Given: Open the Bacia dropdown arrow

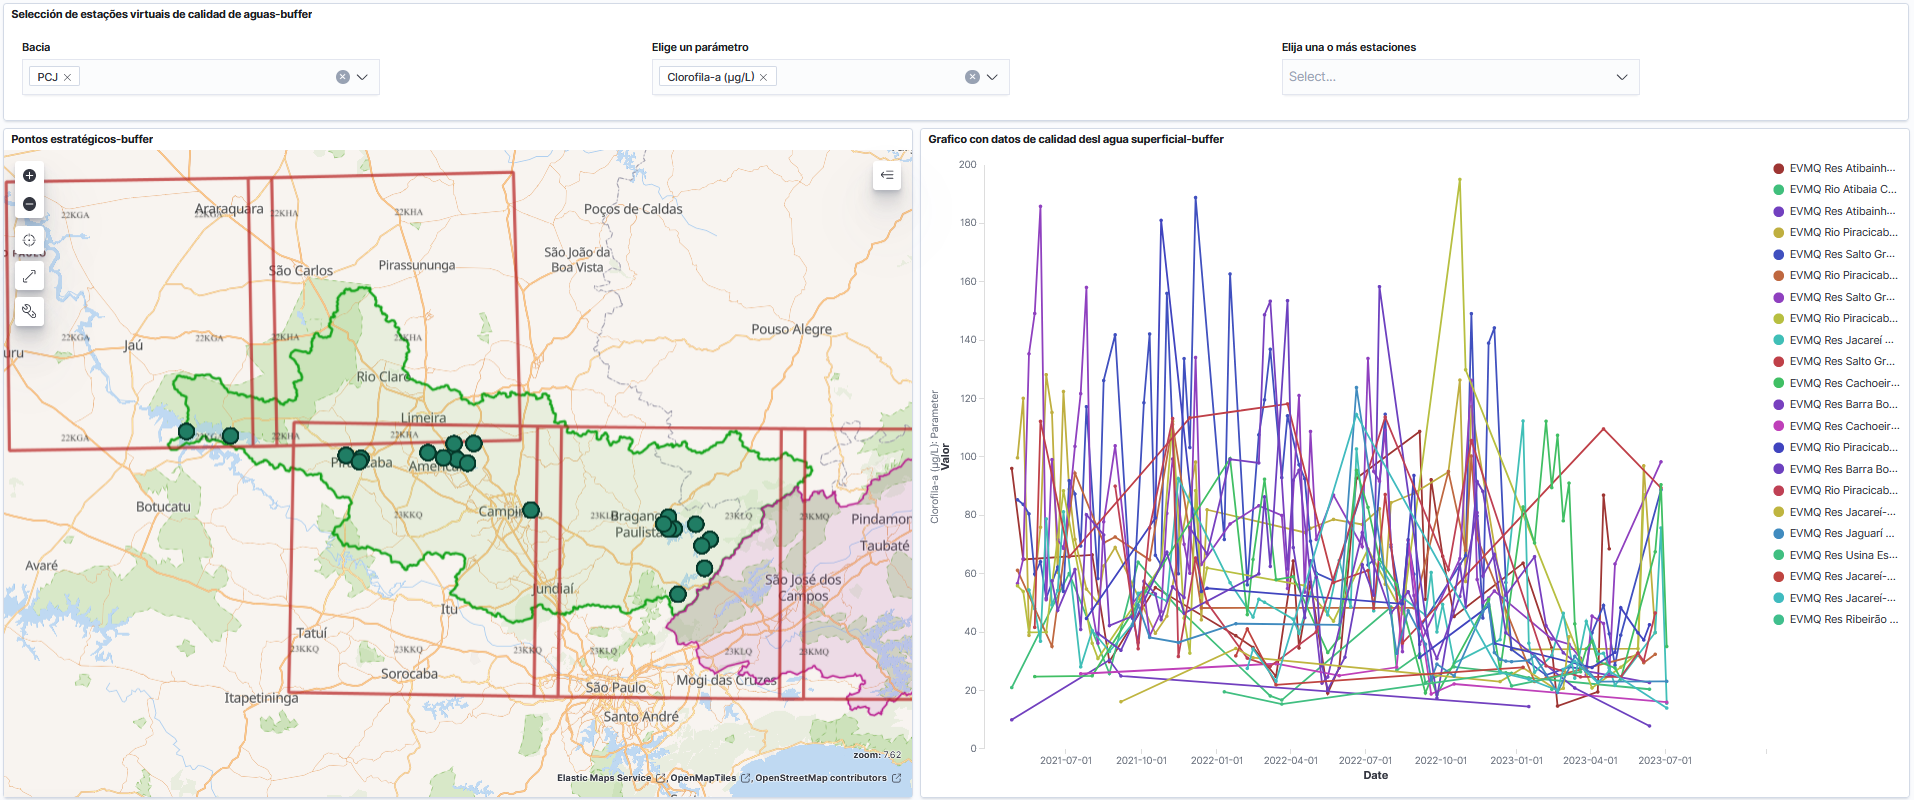Looking at the screenshot, I should pyautogui.click(x=363, y=77).
